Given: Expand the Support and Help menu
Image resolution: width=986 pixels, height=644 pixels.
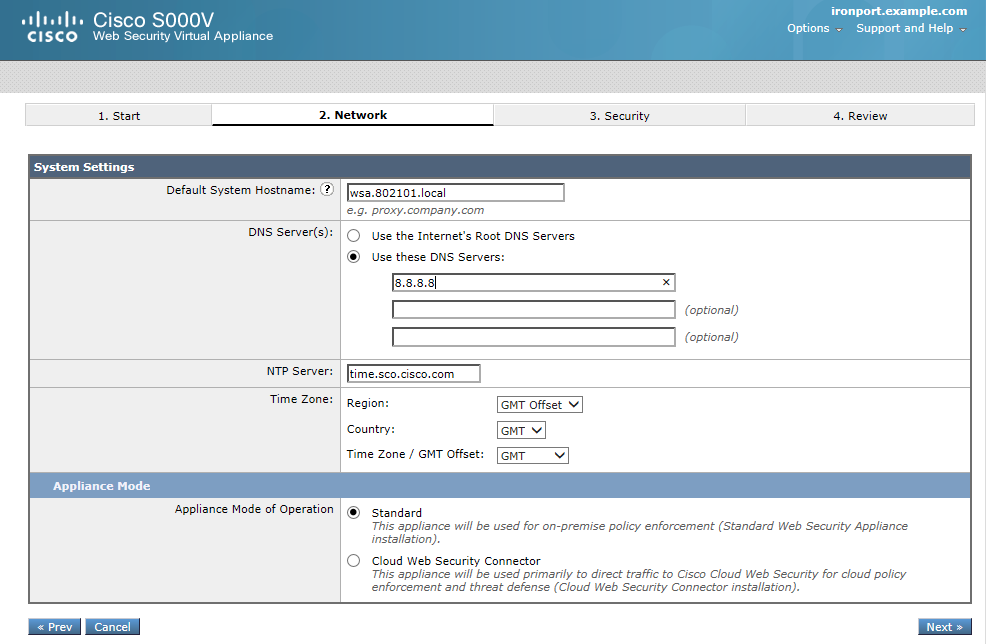Looking at the screenshot, I should point(905,28).
